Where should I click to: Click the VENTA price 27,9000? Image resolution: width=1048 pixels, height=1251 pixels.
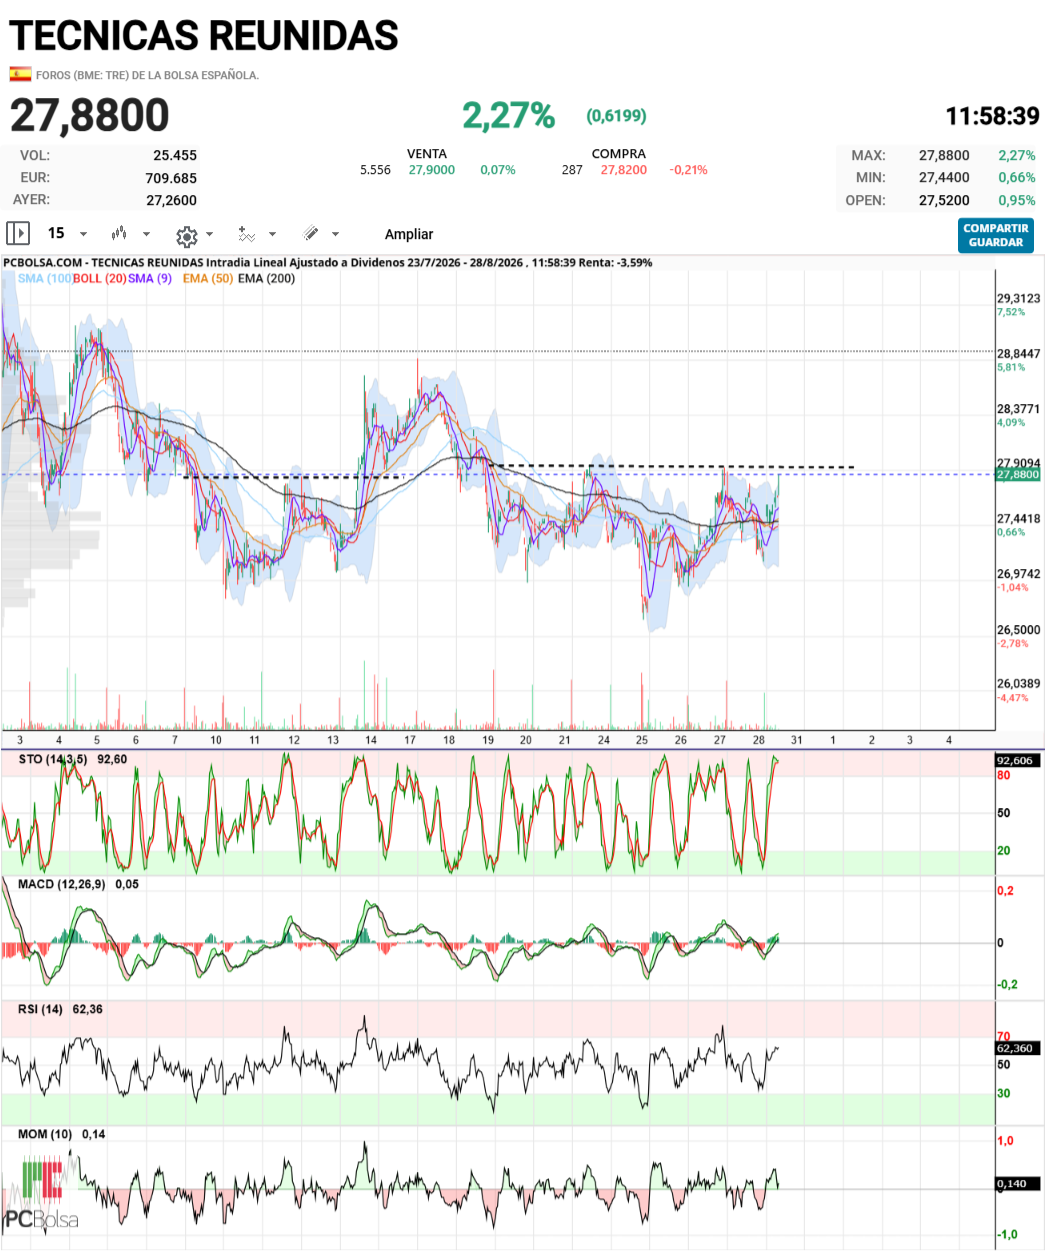[x=431, y=170]
